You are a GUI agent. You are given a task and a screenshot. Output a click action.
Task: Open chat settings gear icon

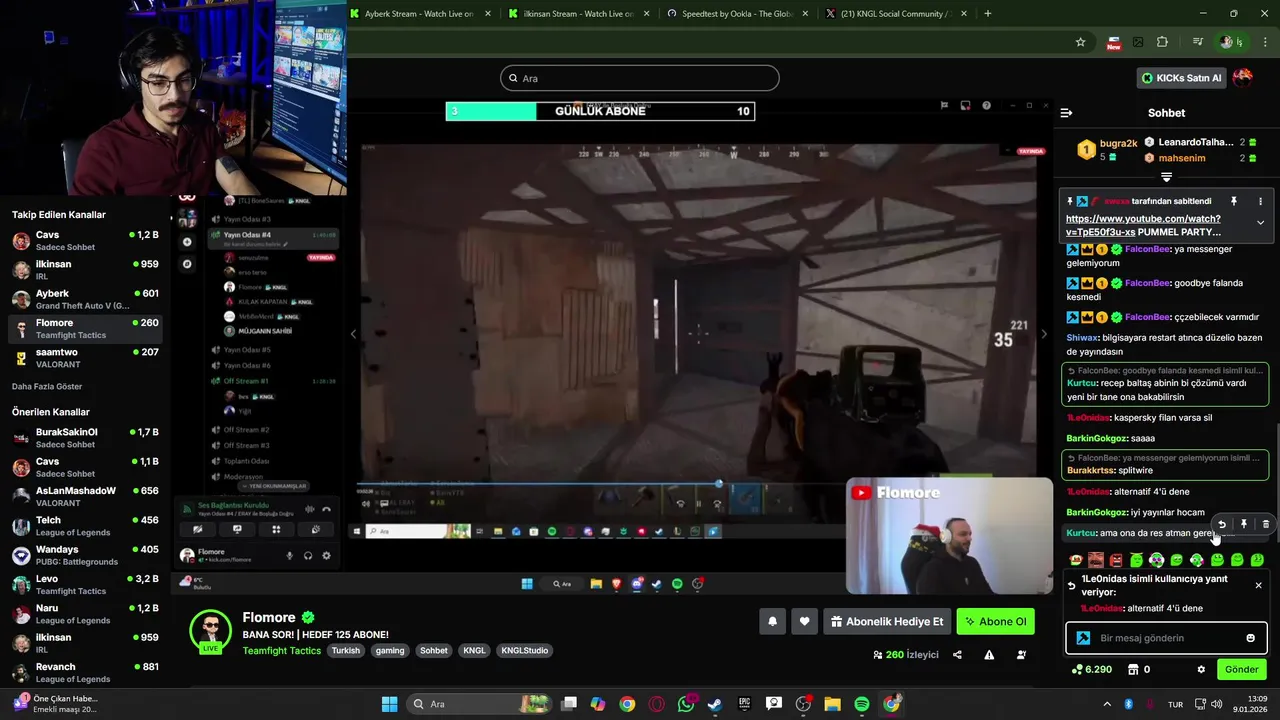(x=1201, y=669)
